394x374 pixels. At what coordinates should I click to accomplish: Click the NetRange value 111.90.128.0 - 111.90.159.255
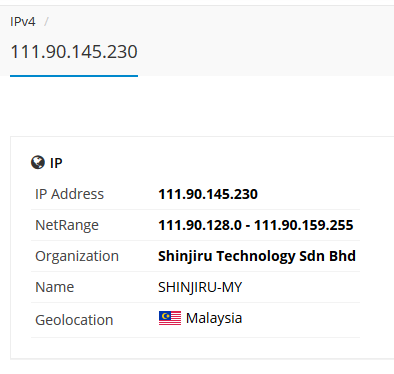tap(256, 225)
